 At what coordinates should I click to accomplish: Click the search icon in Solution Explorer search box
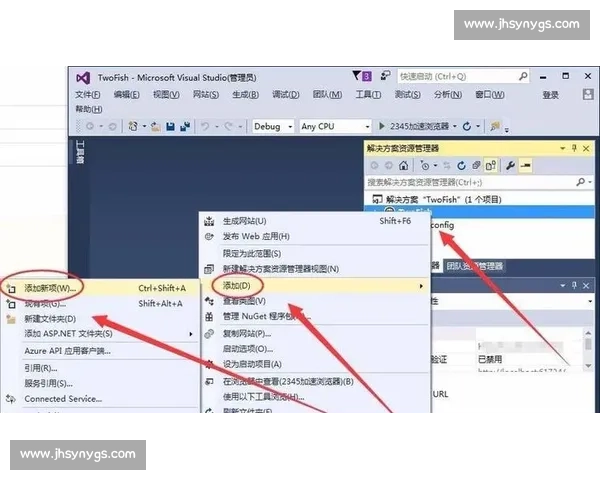tap(580, 182)
